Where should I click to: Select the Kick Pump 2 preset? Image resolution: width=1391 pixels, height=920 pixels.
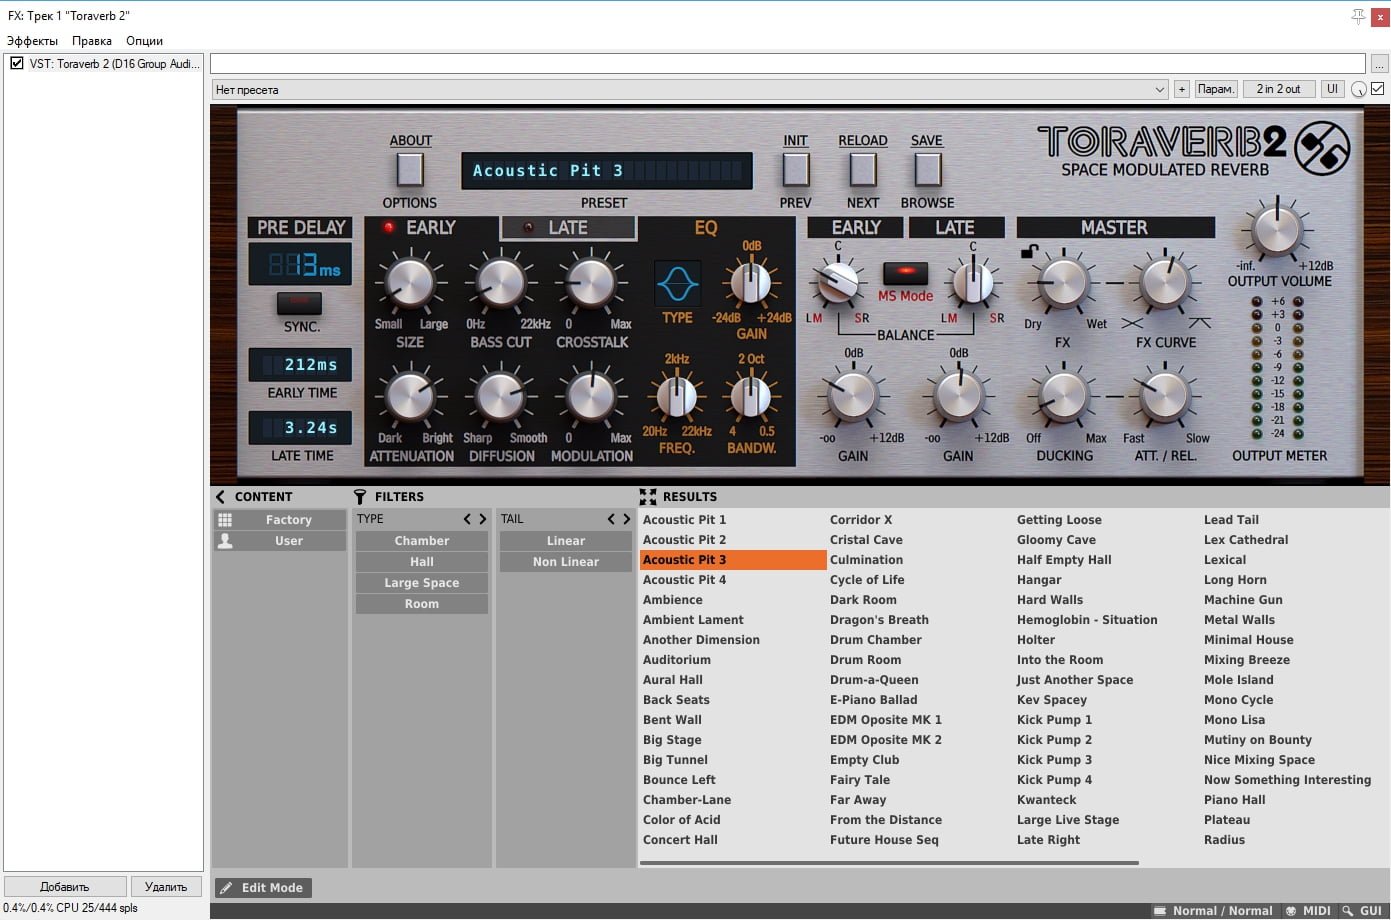pos(1054,740)
